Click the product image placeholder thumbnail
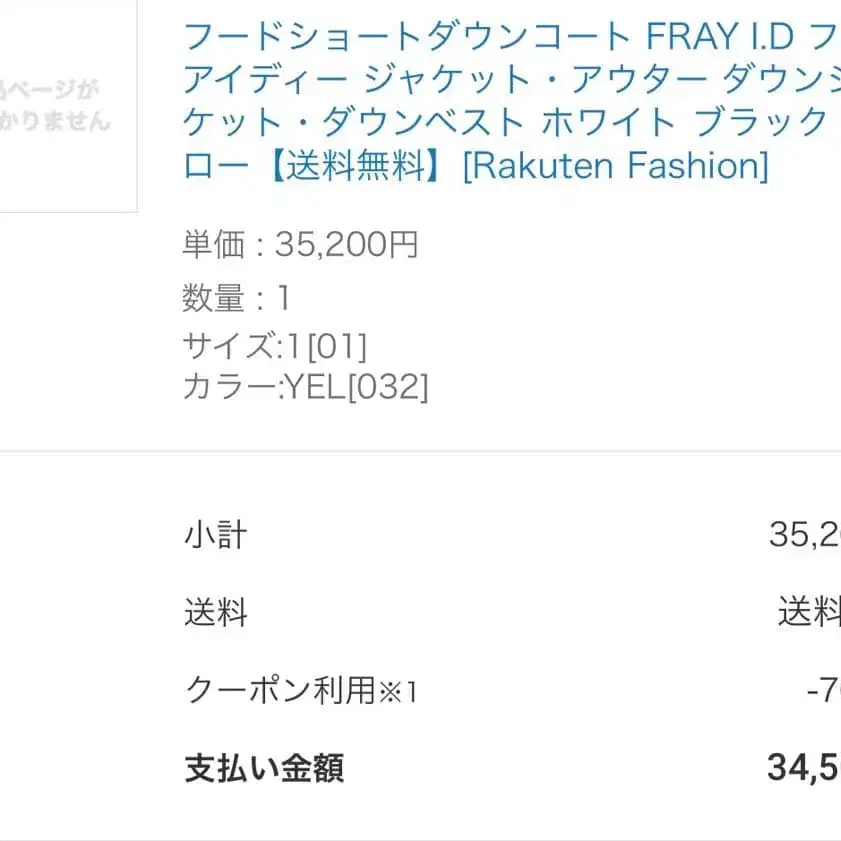Screen dimensions: 841x841 68,105
